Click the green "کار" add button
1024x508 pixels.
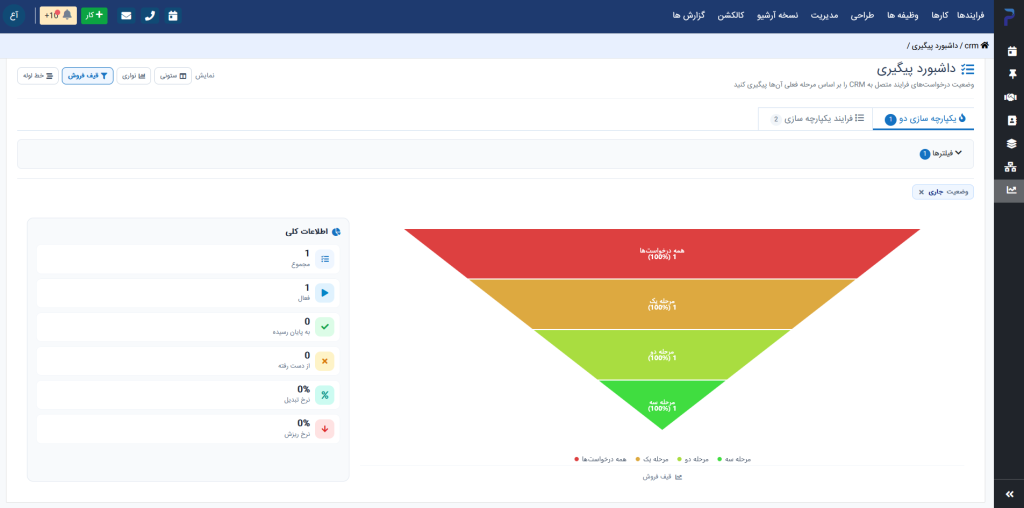tap(94, 16)
